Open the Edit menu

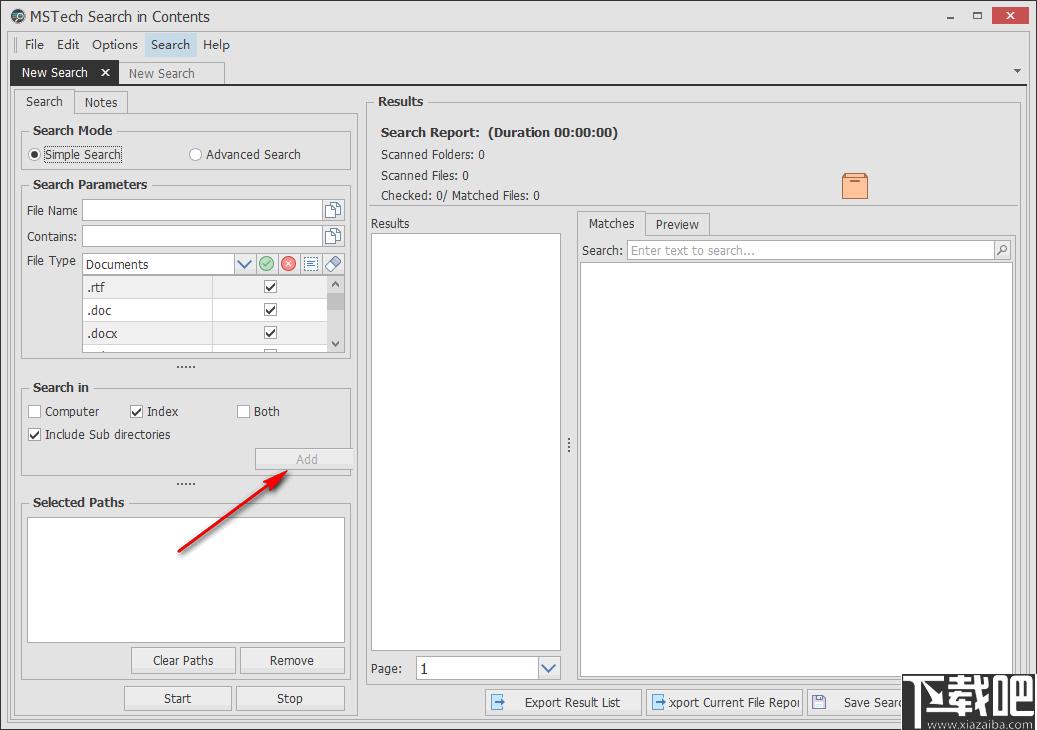(67, 44)
